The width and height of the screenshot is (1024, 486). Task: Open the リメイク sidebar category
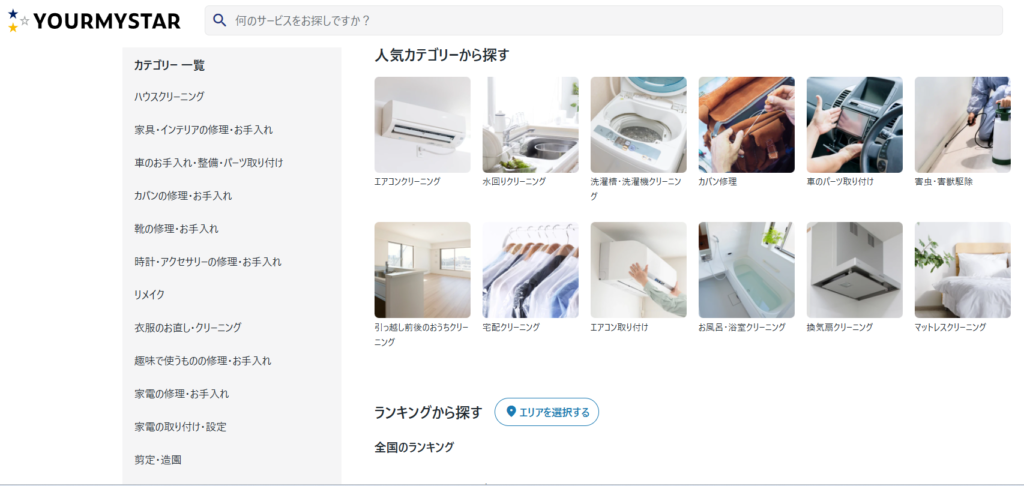(x=150, y=295)
